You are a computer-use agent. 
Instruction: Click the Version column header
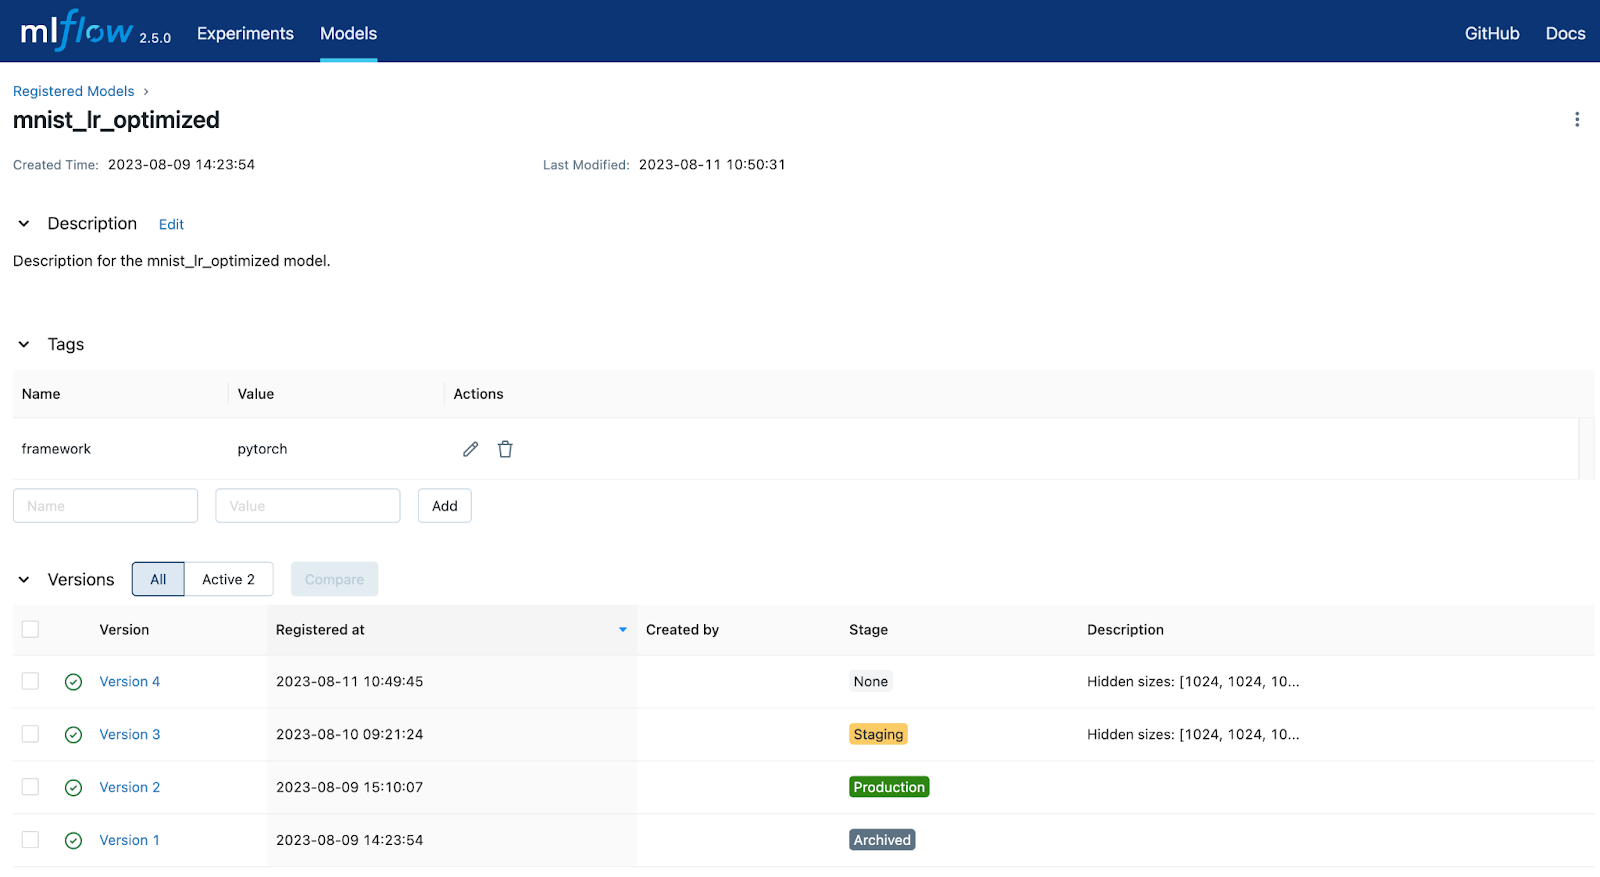click(124, 630)
